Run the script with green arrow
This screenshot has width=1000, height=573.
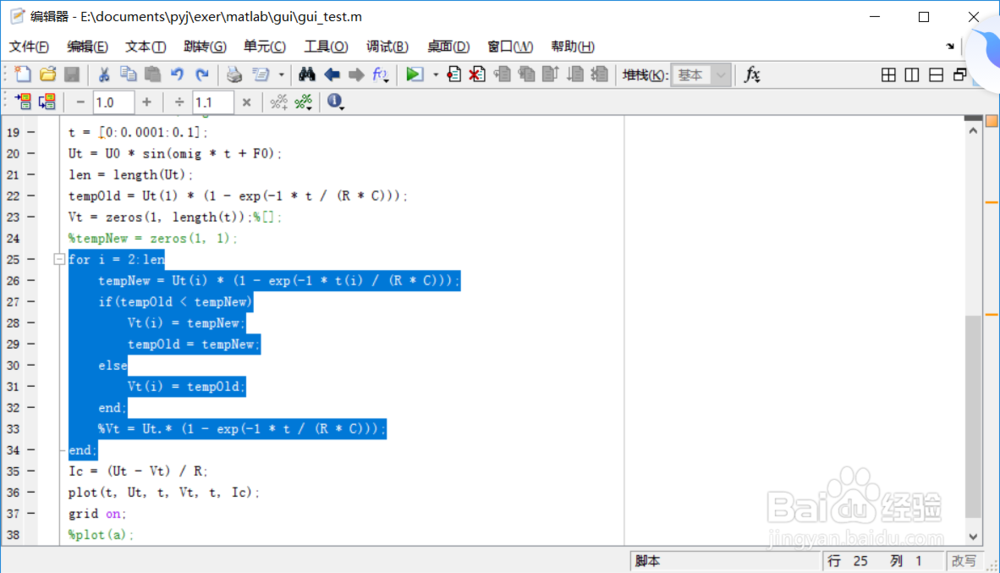(x=414, y=75)
